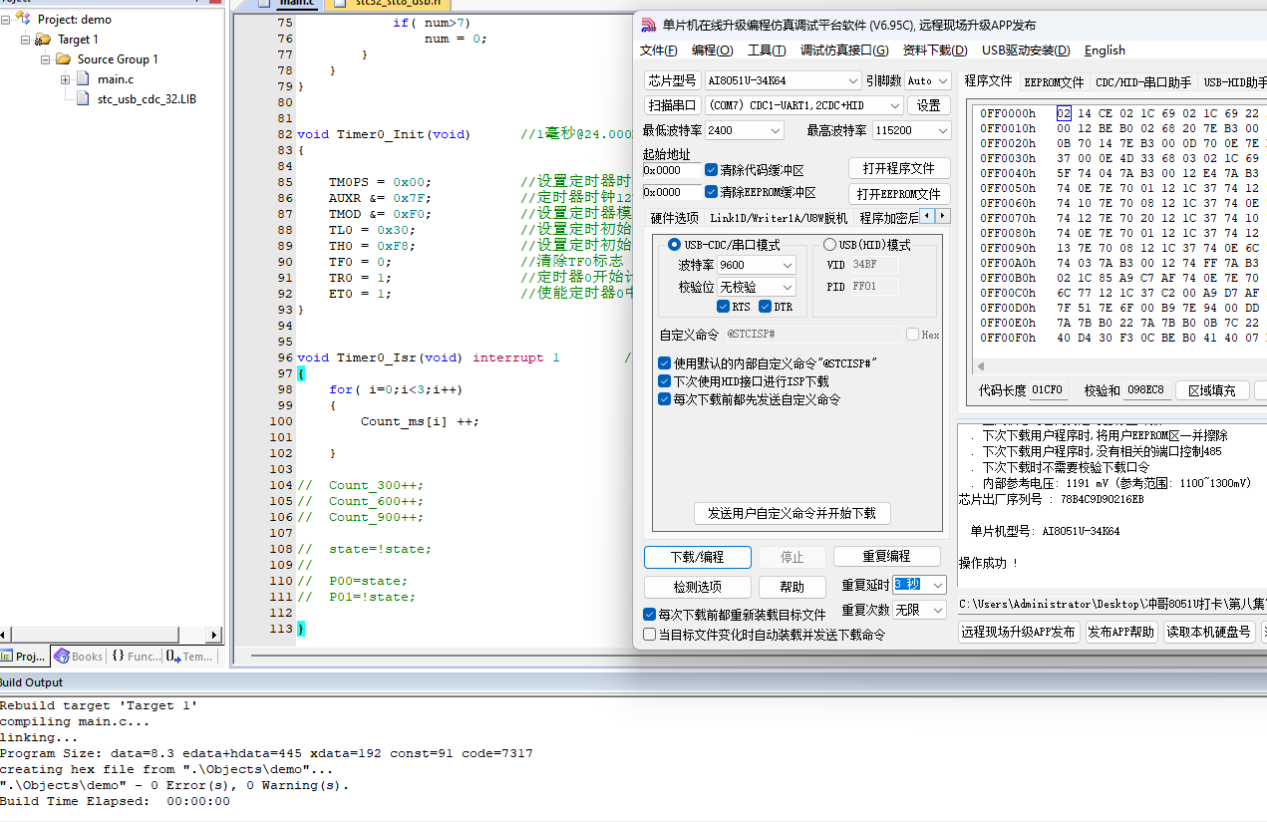Click the stc_usb_cdc_32.LIB file icon

[84, 99]
